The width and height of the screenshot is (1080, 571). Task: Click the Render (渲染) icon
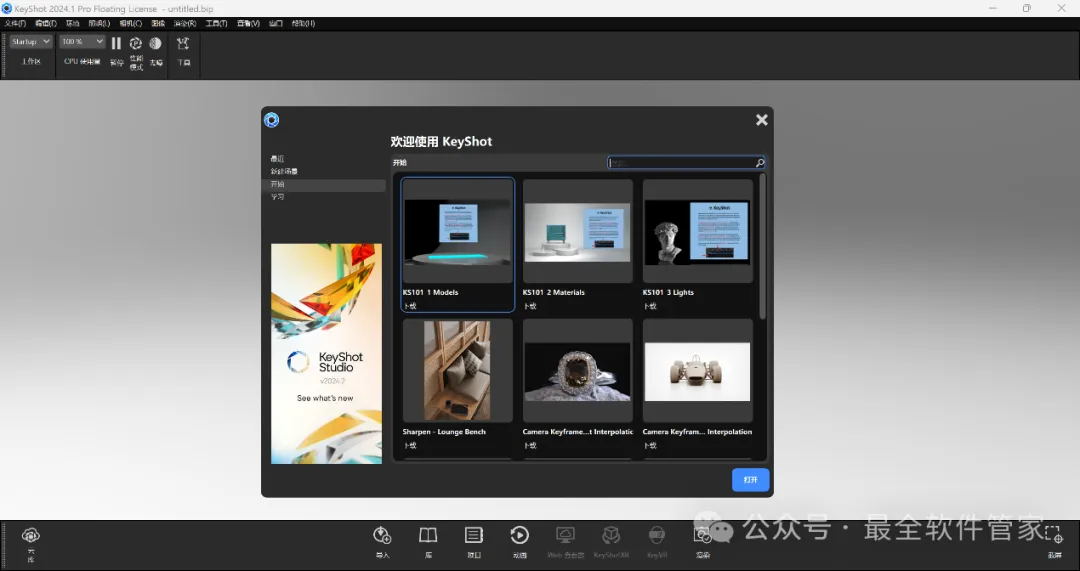pyautogui.click(x=703, y=535)
